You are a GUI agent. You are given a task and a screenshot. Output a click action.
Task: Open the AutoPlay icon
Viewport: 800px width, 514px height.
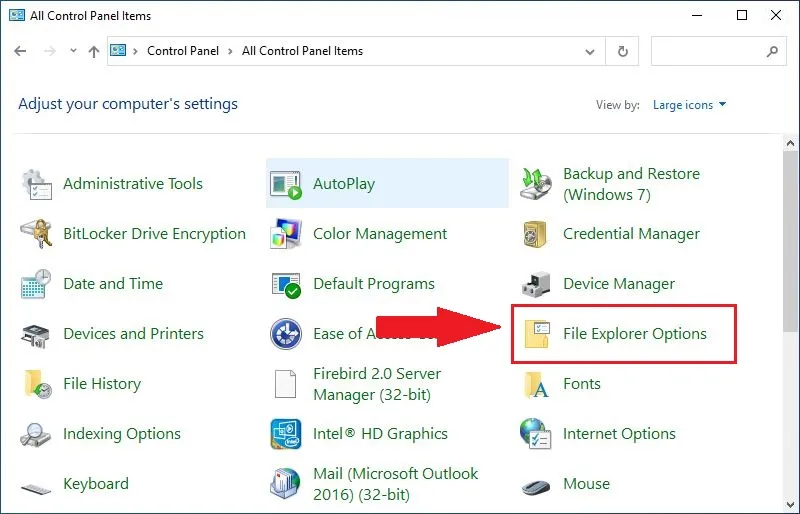(x=286, y=185)
